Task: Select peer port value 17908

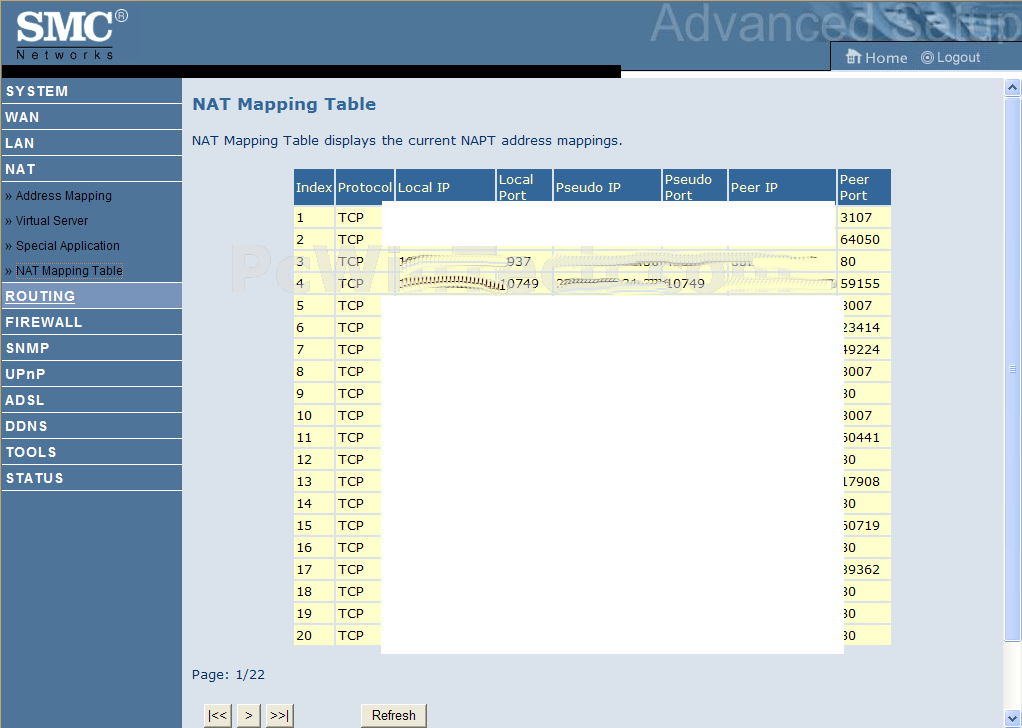Action: [862, 482]
